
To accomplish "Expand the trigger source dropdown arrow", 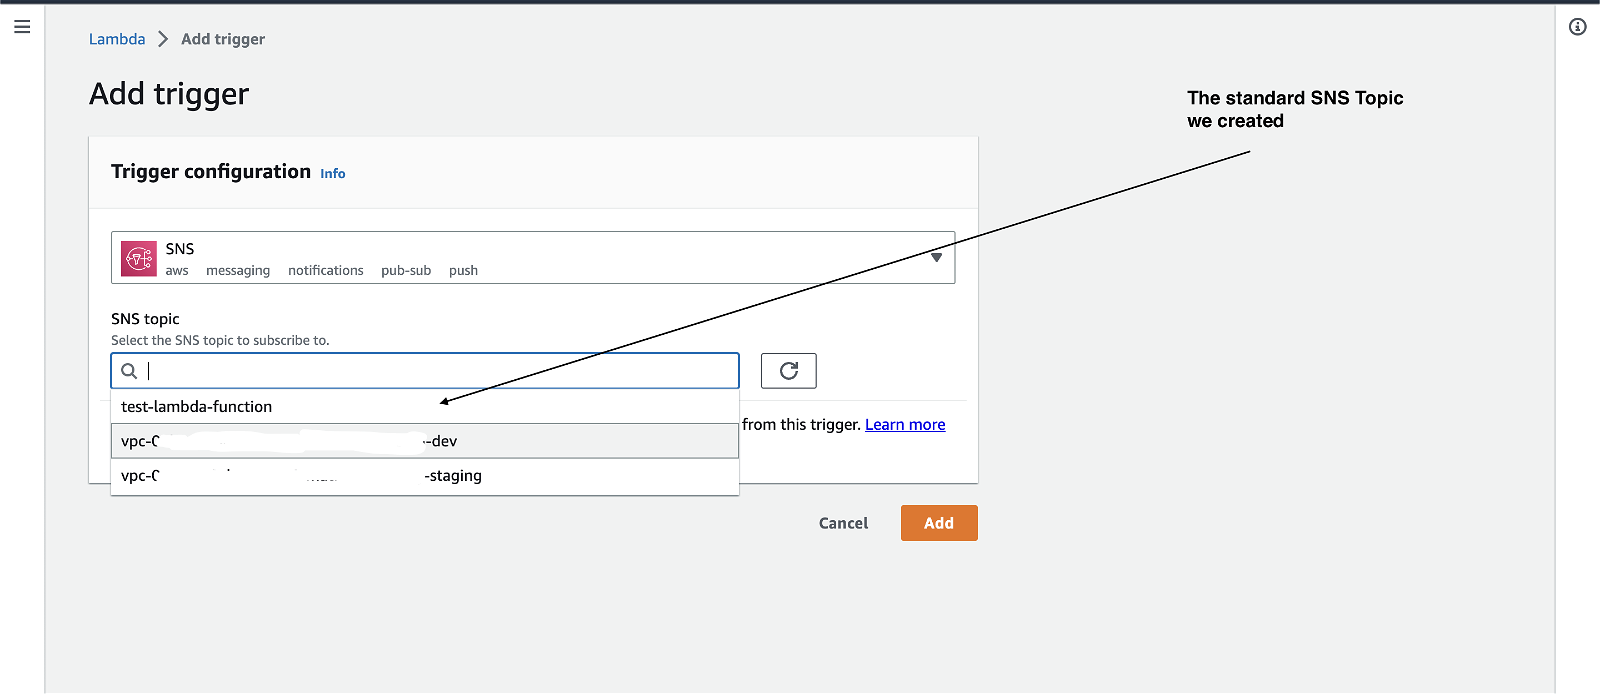I will click(x=936, y=258).
